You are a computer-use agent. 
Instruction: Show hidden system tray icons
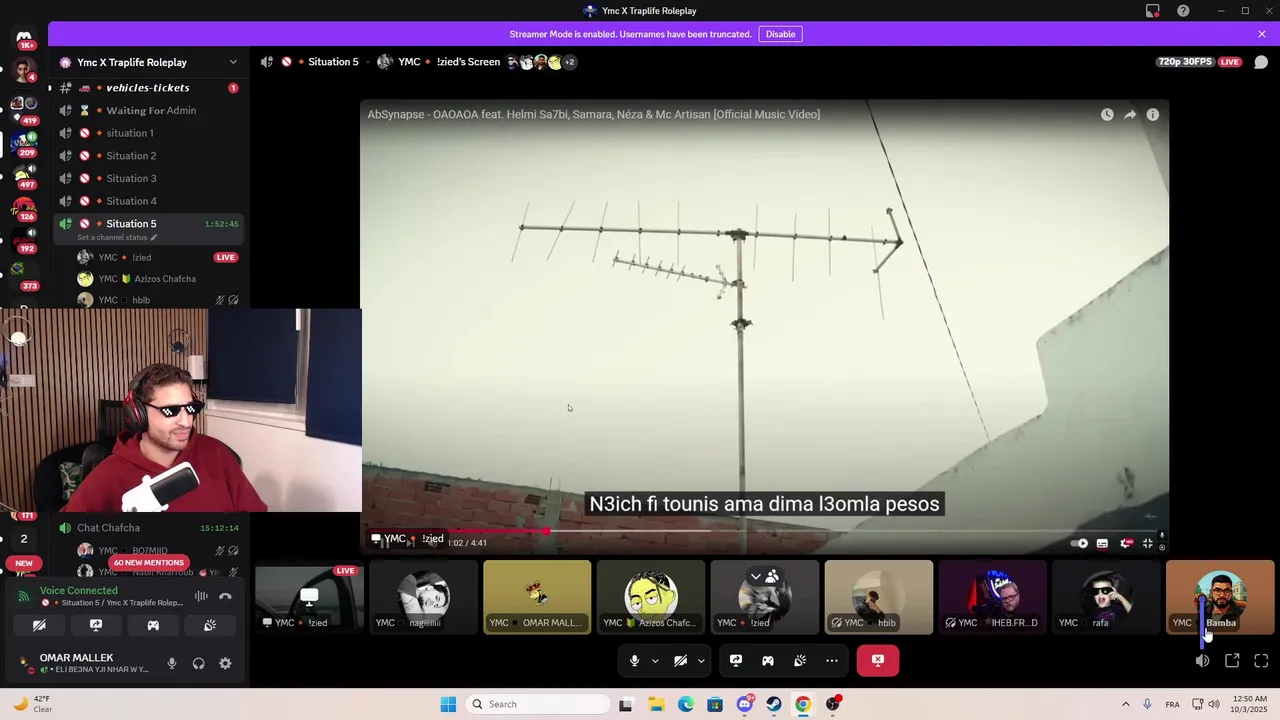tap(1125, 704)
